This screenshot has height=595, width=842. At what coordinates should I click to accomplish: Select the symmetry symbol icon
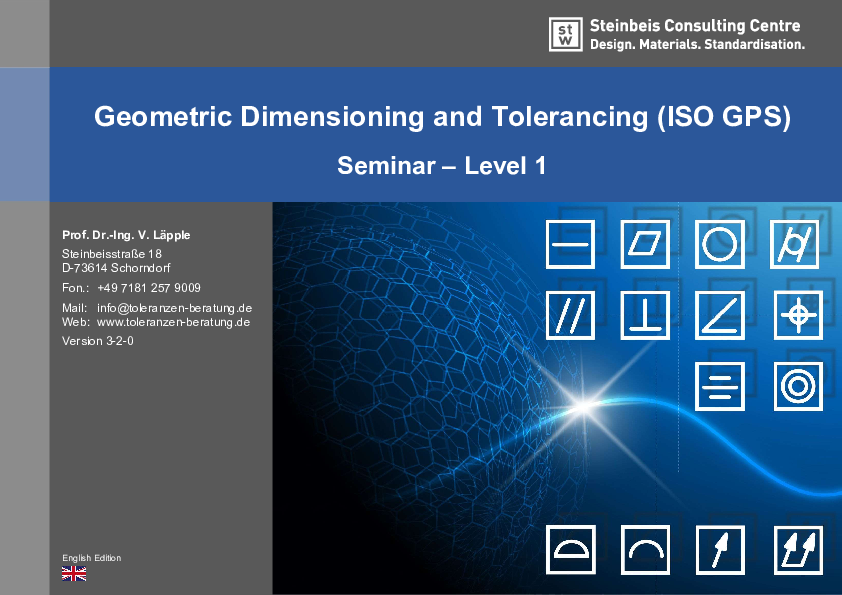tap(720, 387)
